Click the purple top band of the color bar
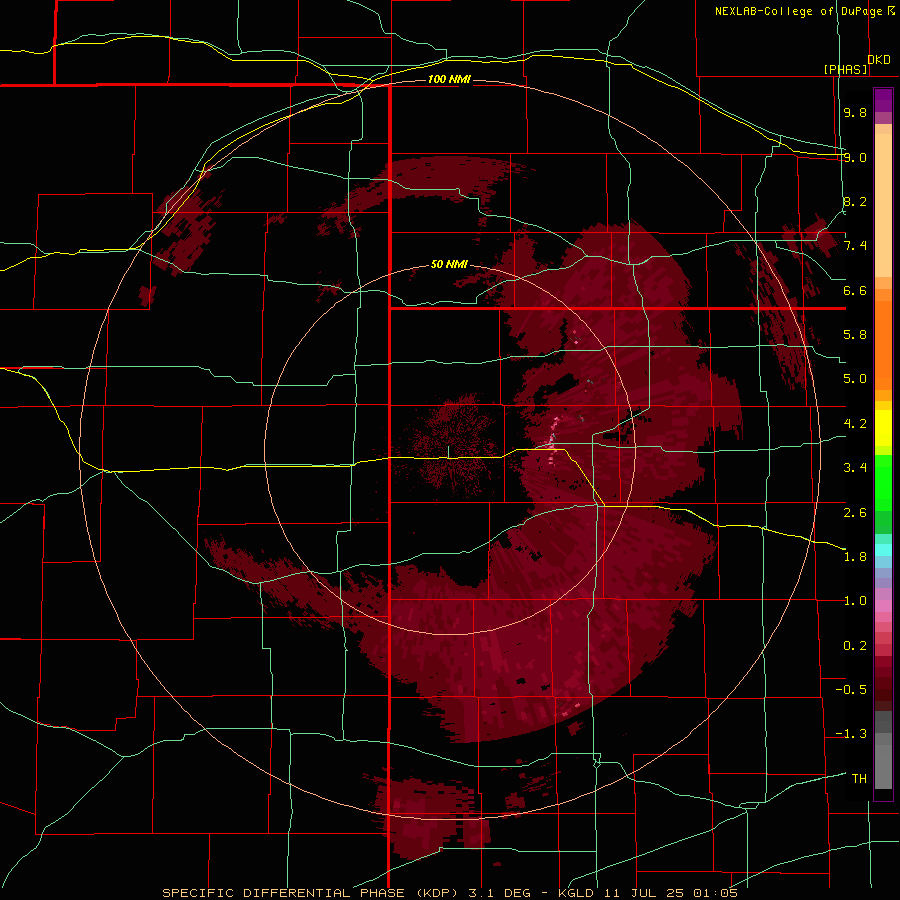Screen dimensions: 900x900 [883, 100]
